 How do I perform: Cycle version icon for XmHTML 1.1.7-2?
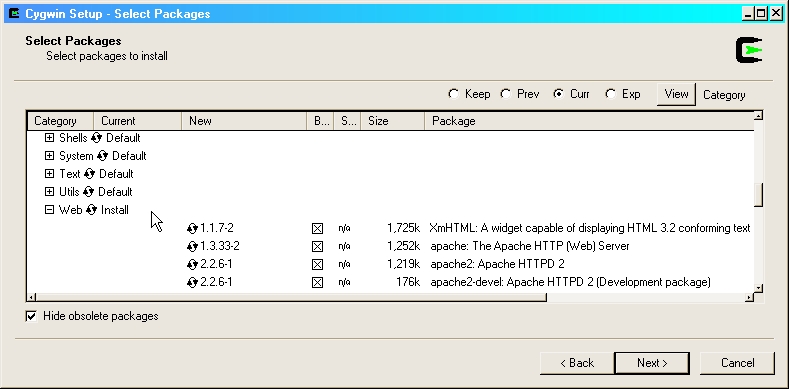[192, 228]
